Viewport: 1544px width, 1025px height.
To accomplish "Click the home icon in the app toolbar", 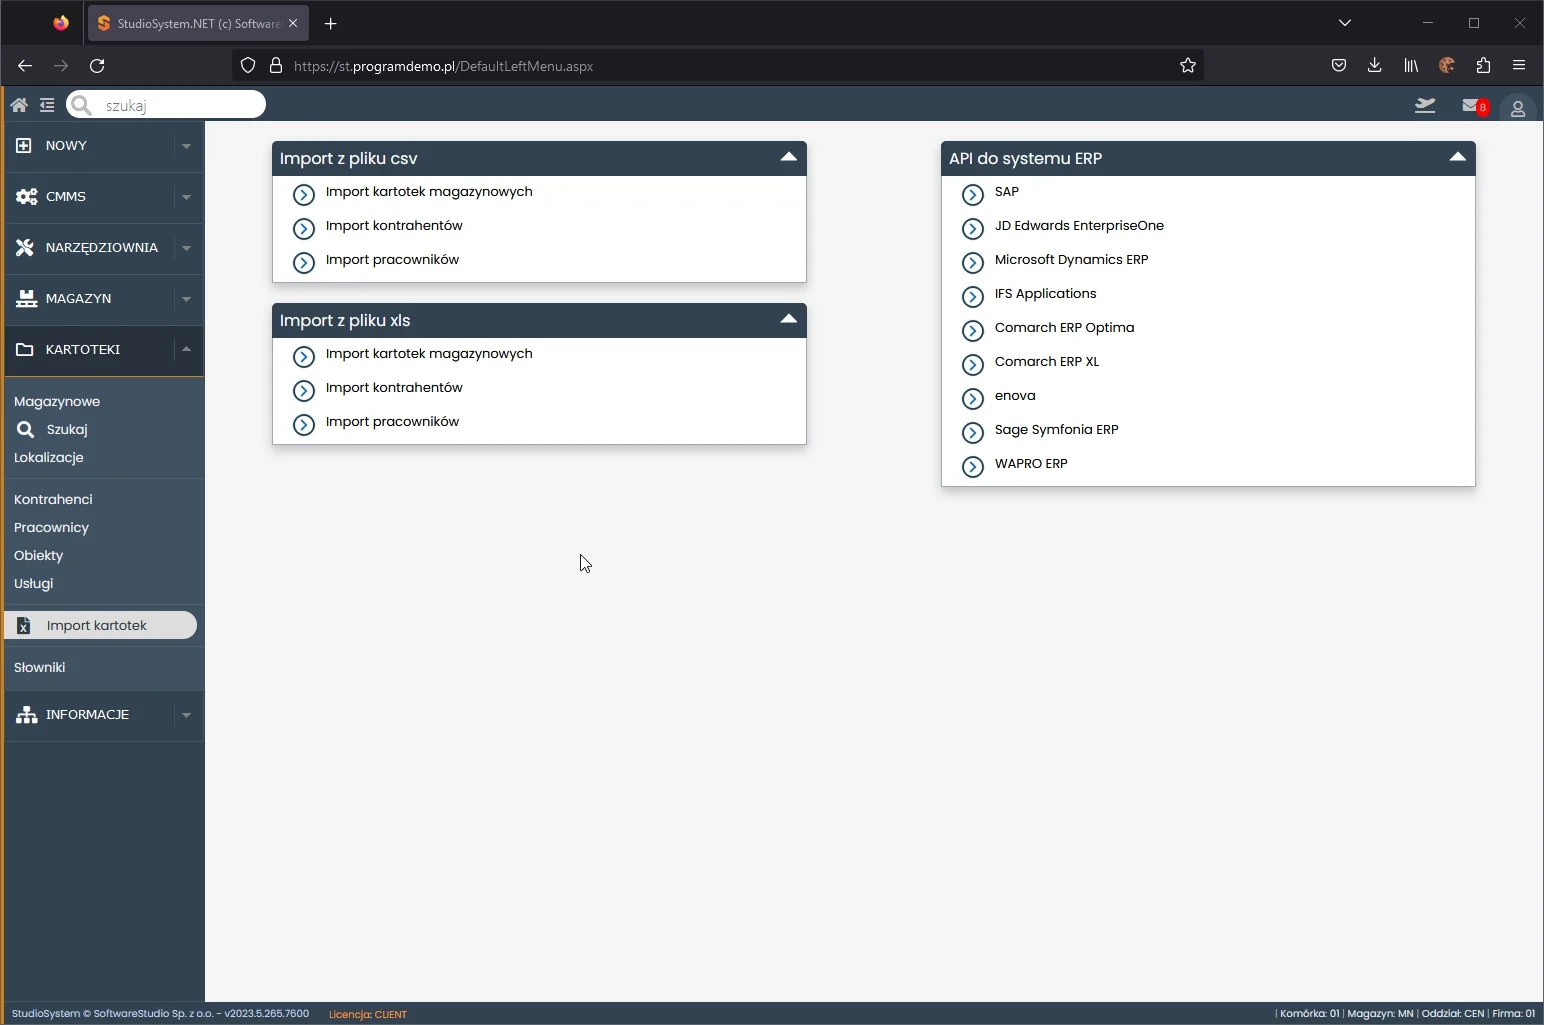I will click(19, 105).
